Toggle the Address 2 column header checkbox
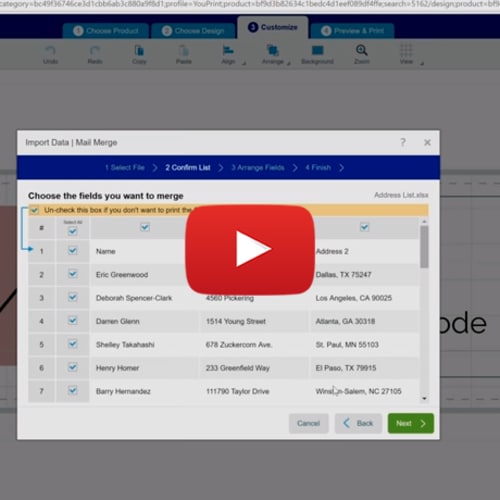The width and height of the screenshot is (500, 500). (x=364, y=227)
